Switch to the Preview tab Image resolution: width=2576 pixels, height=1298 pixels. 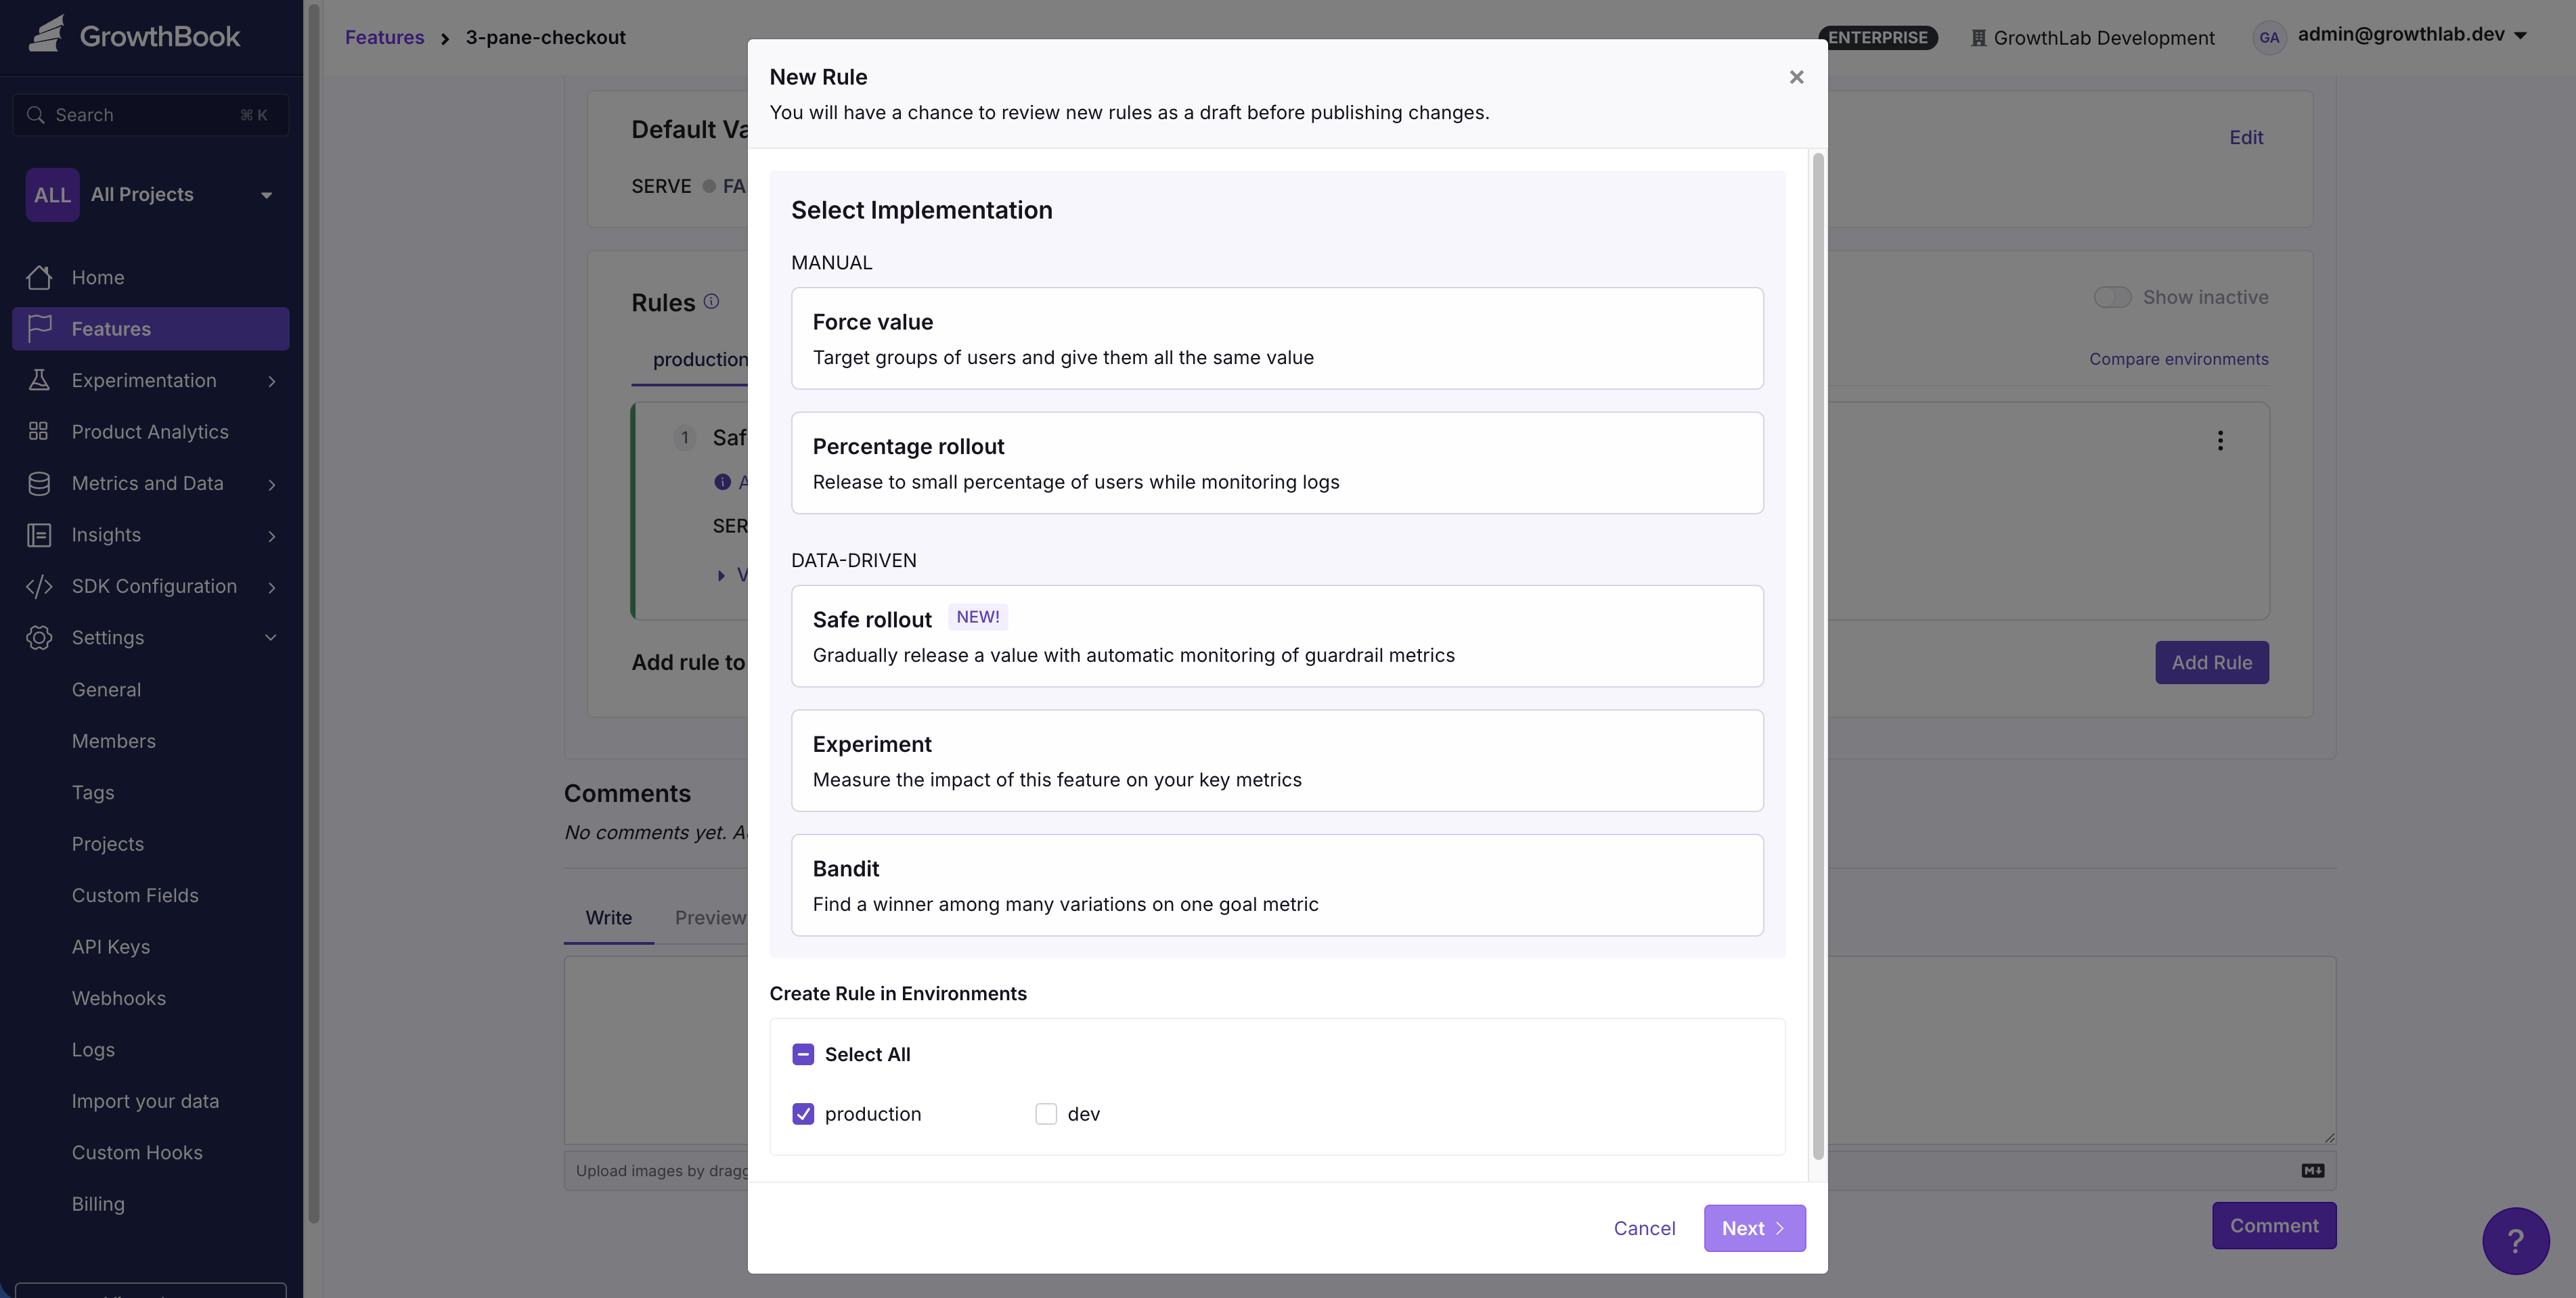[710, 917]
